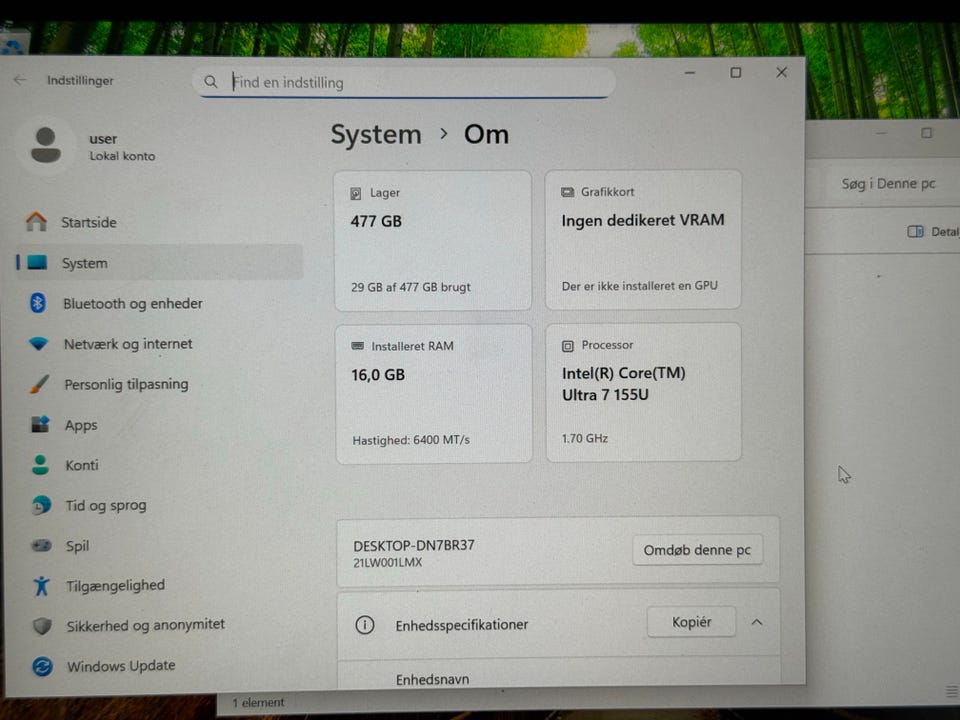Image resolution: width=960 pixels, height=720 pixels.
Task: Open Startside home icon
Action: click(36, 222)
